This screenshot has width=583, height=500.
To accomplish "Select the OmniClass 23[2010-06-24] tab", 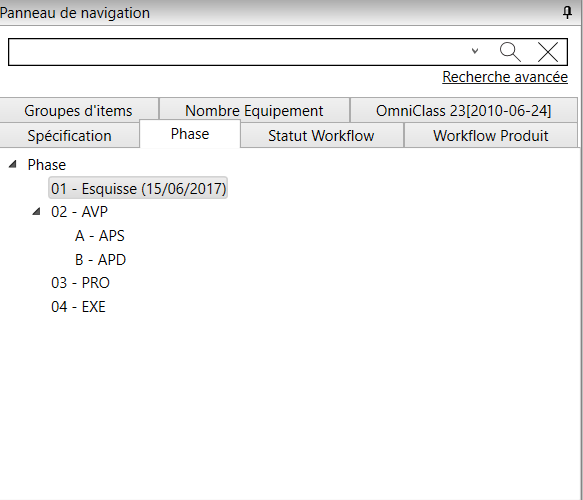I will pyautogui.click(x=464, y=110).
